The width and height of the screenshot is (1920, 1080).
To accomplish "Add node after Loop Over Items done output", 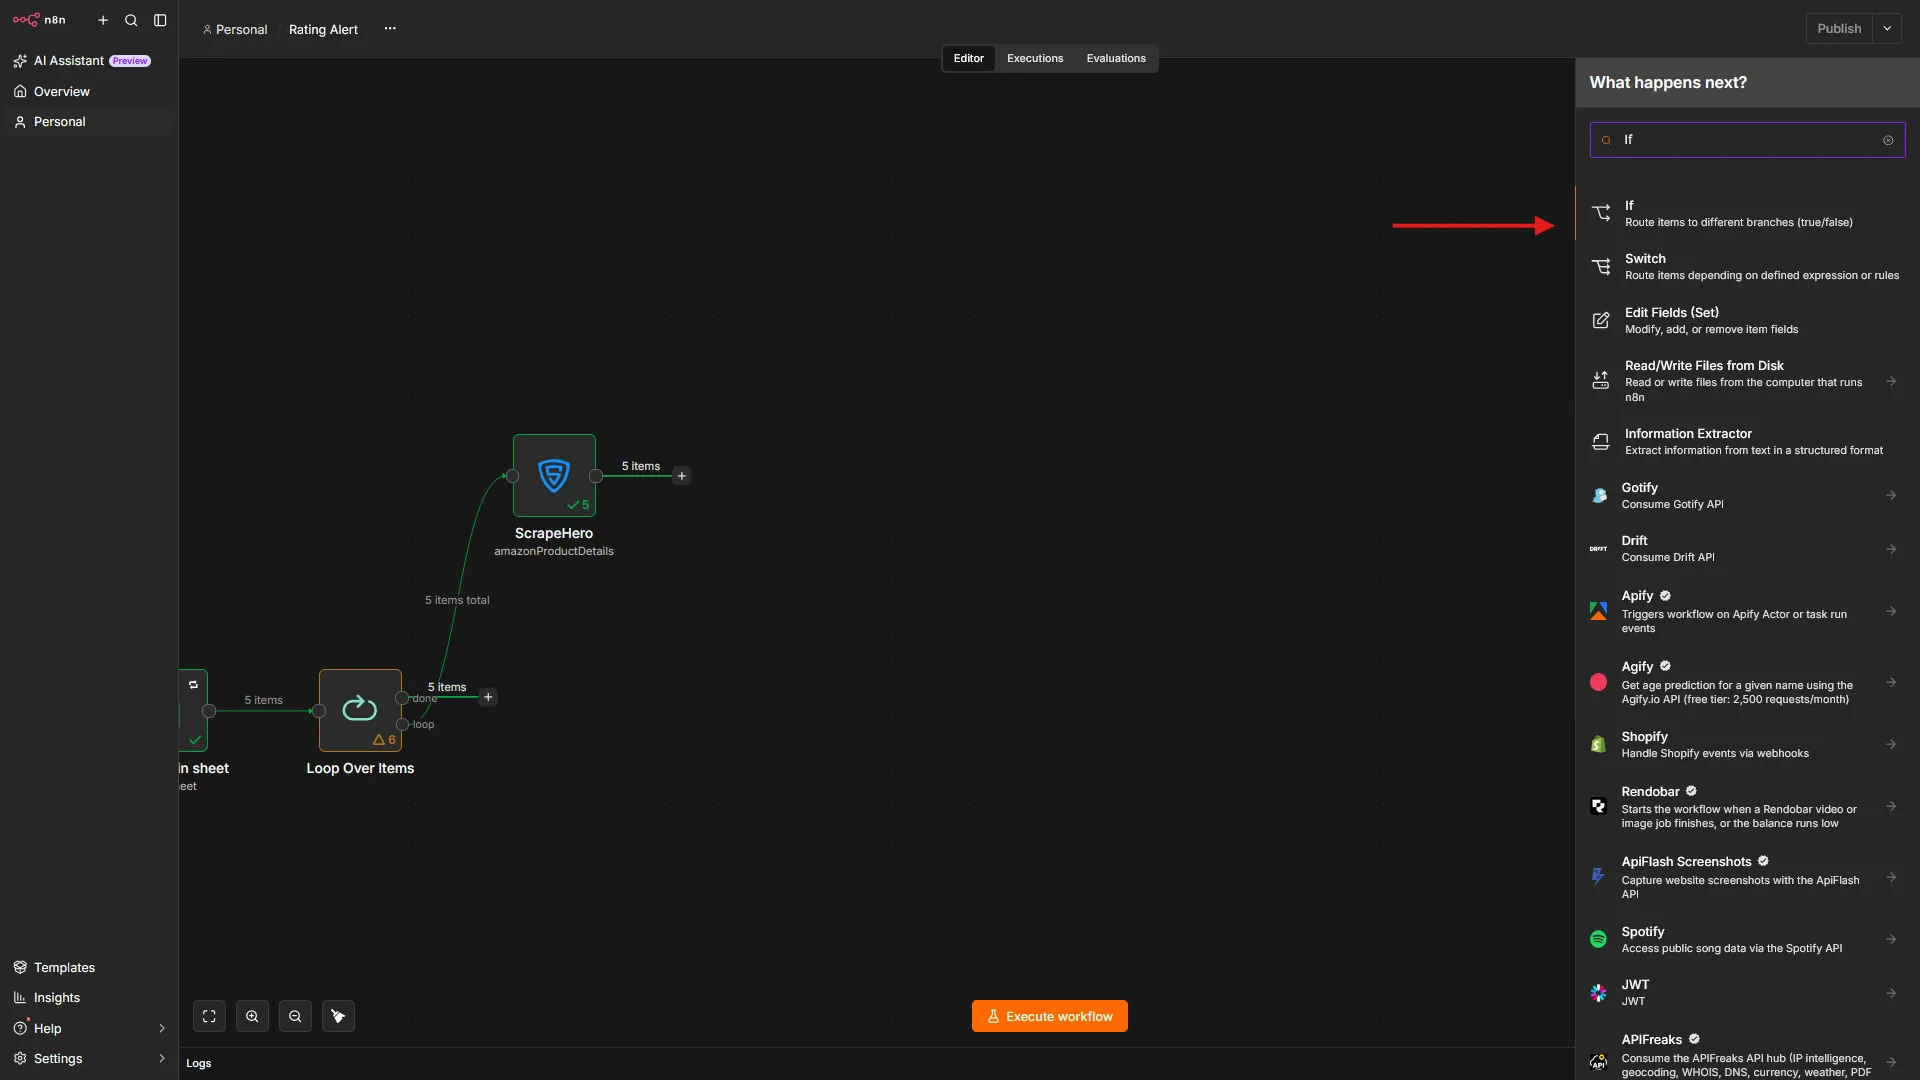I will [488, 697].
